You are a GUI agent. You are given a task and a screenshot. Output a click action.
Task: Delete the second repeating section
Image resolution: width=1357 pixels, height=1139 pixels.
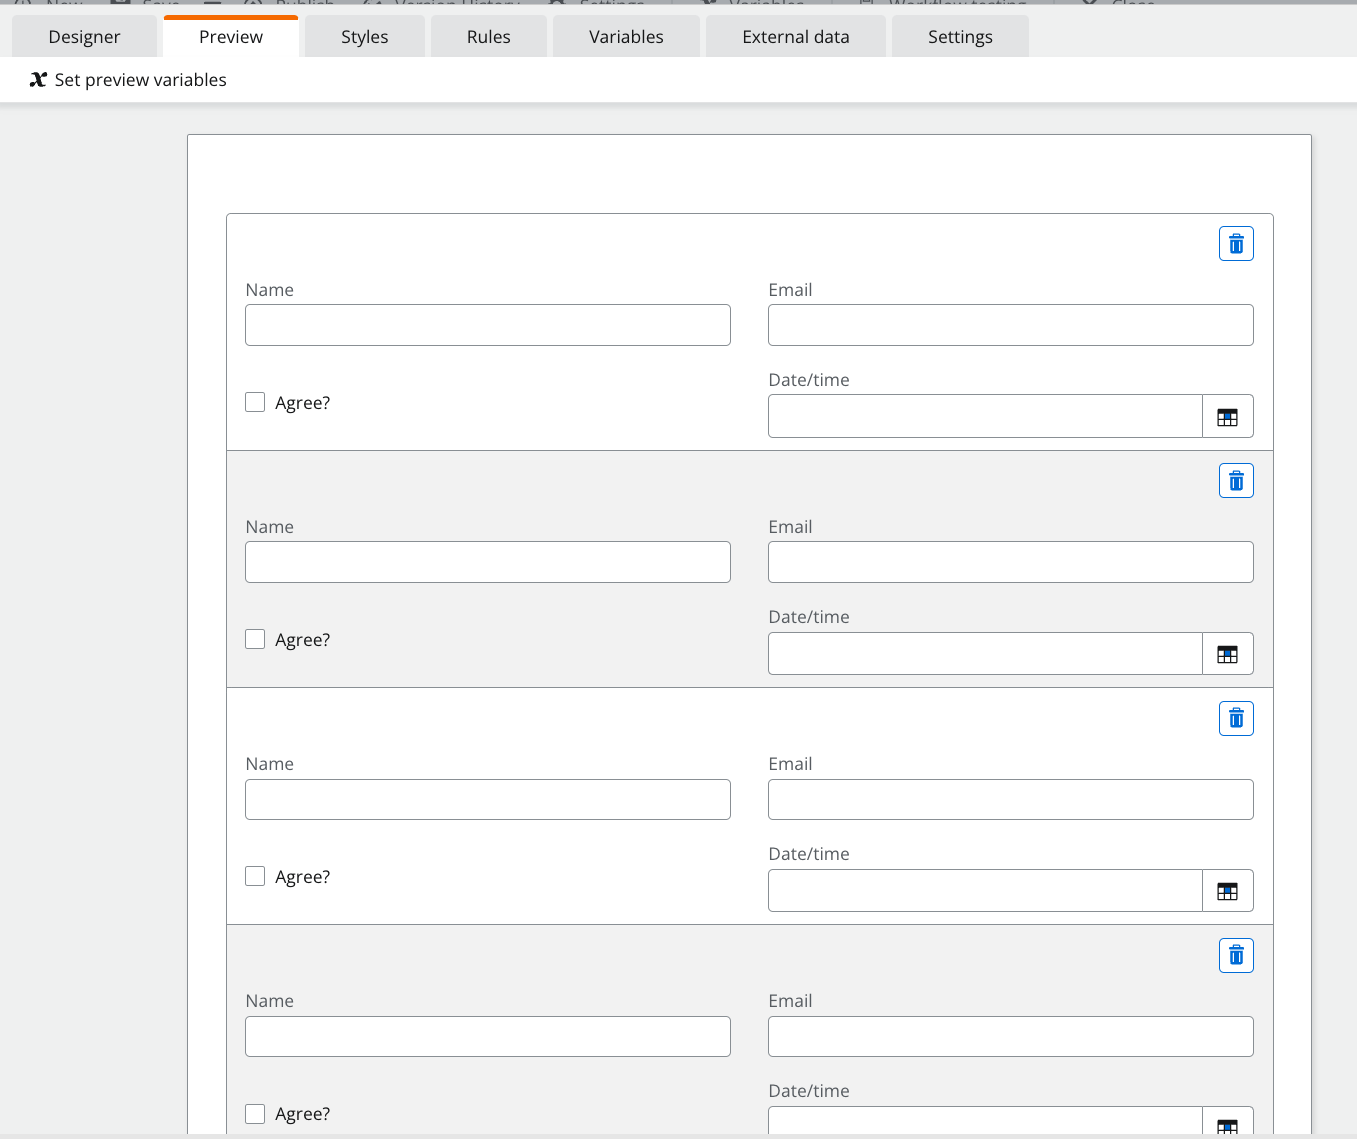point(1236,480)
